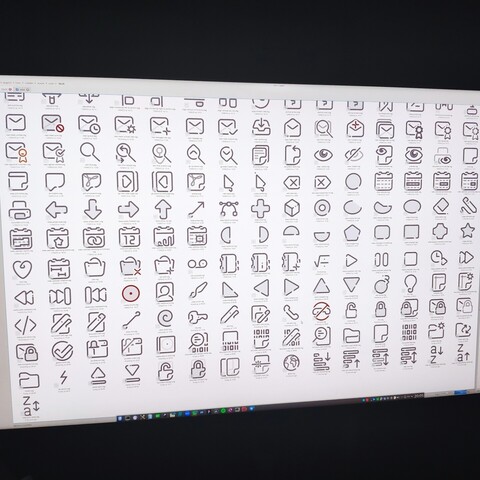The image size is (480, 480).
Task: Select the printer icon file
Action: pyautogui.click(x=20, y=210)
